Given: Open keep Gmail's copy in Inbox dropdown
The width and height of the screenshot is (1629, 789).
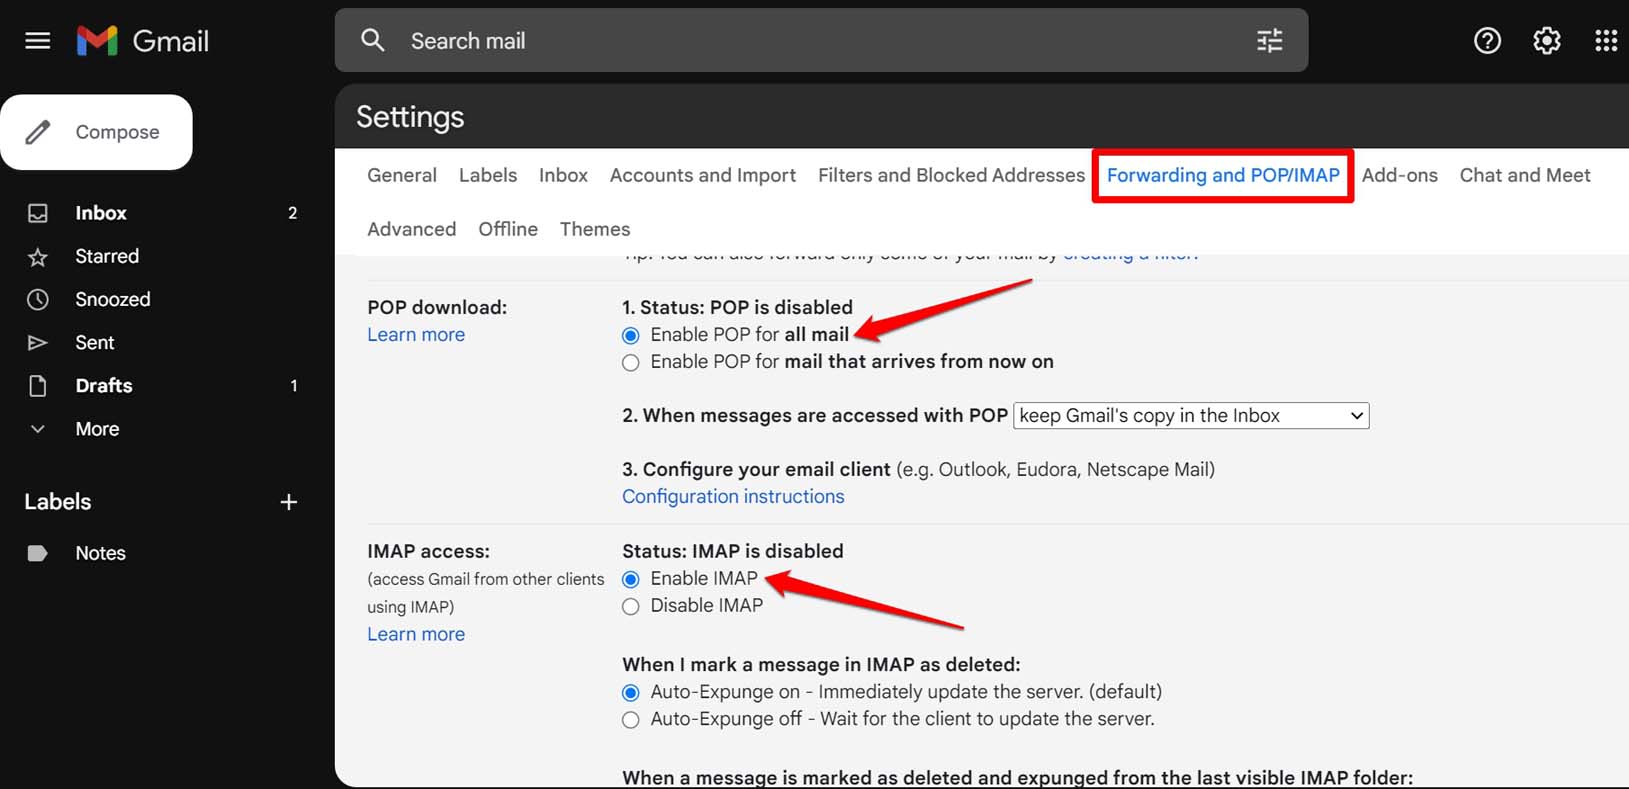Looking at the screenshot, I should click(1191, 416).
